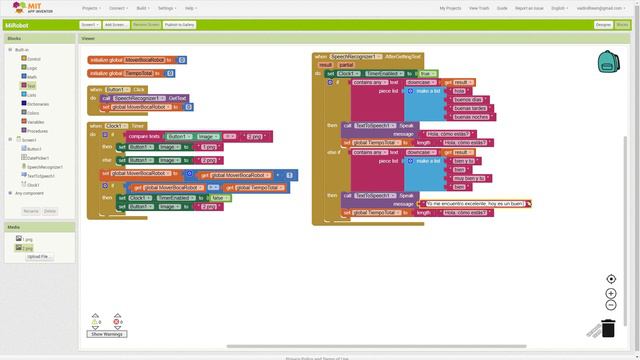Click the Rename button
640x360 pixels.
point(31,211)
